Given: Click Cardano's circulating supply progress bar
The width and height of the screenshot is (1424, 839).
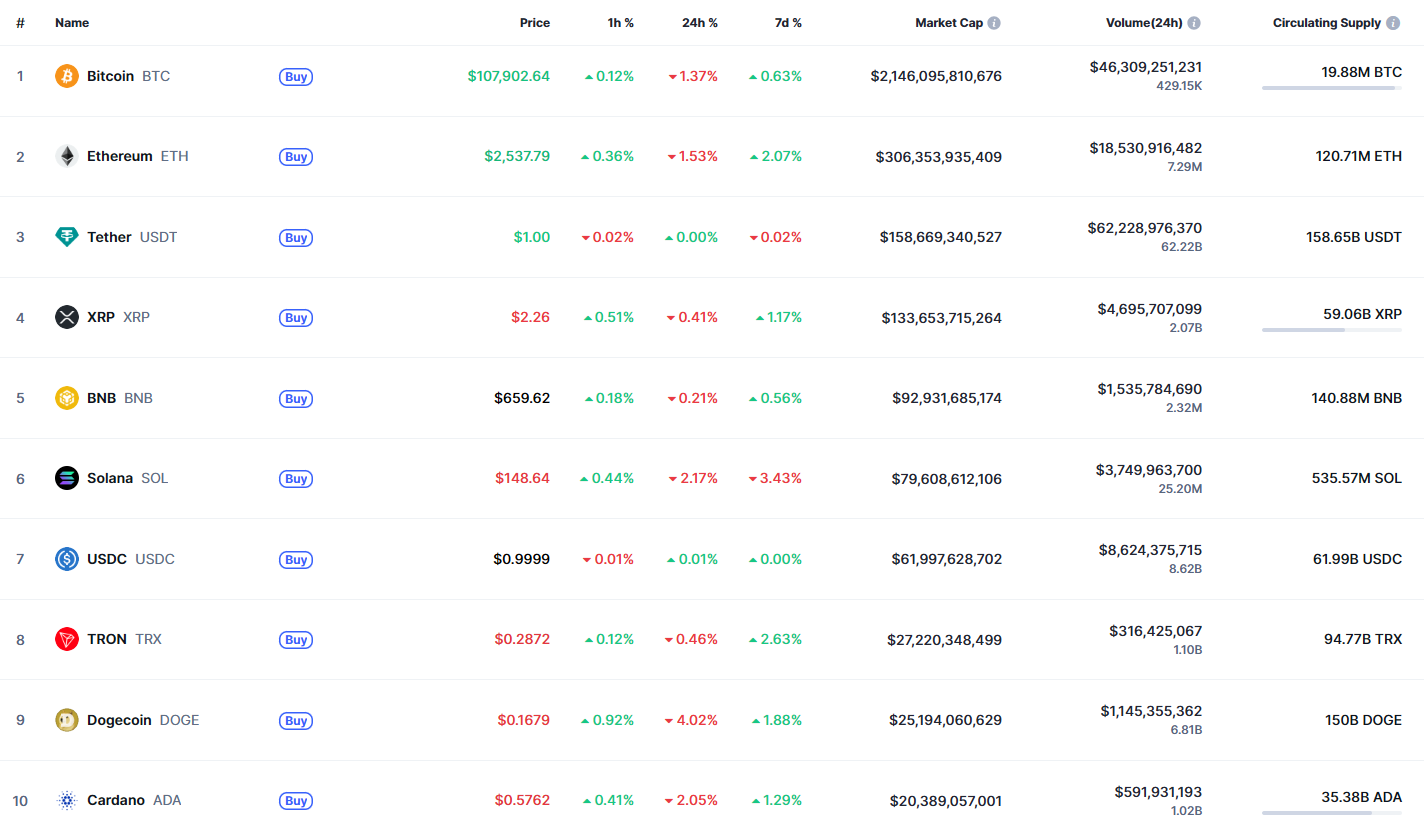Looking at the screenshot, I should tap(1332, 812).
